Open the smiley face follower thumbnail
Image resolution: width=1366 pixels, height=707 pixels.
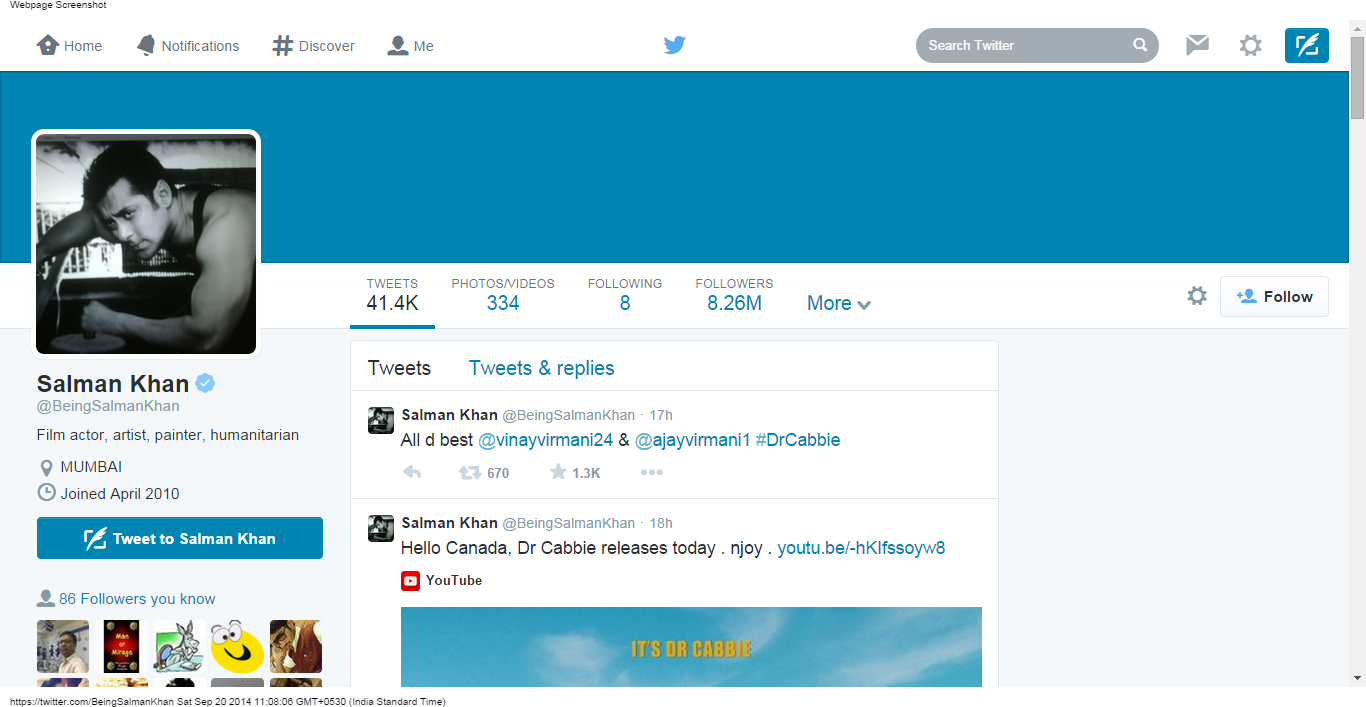click(x=237, y=647)
